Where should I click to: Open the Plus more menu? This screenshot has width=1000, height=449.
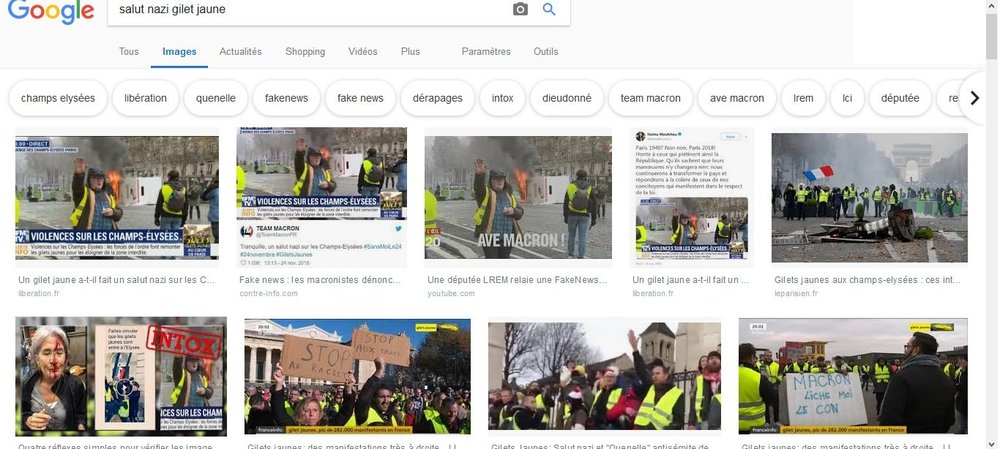[x=410, y=52]
